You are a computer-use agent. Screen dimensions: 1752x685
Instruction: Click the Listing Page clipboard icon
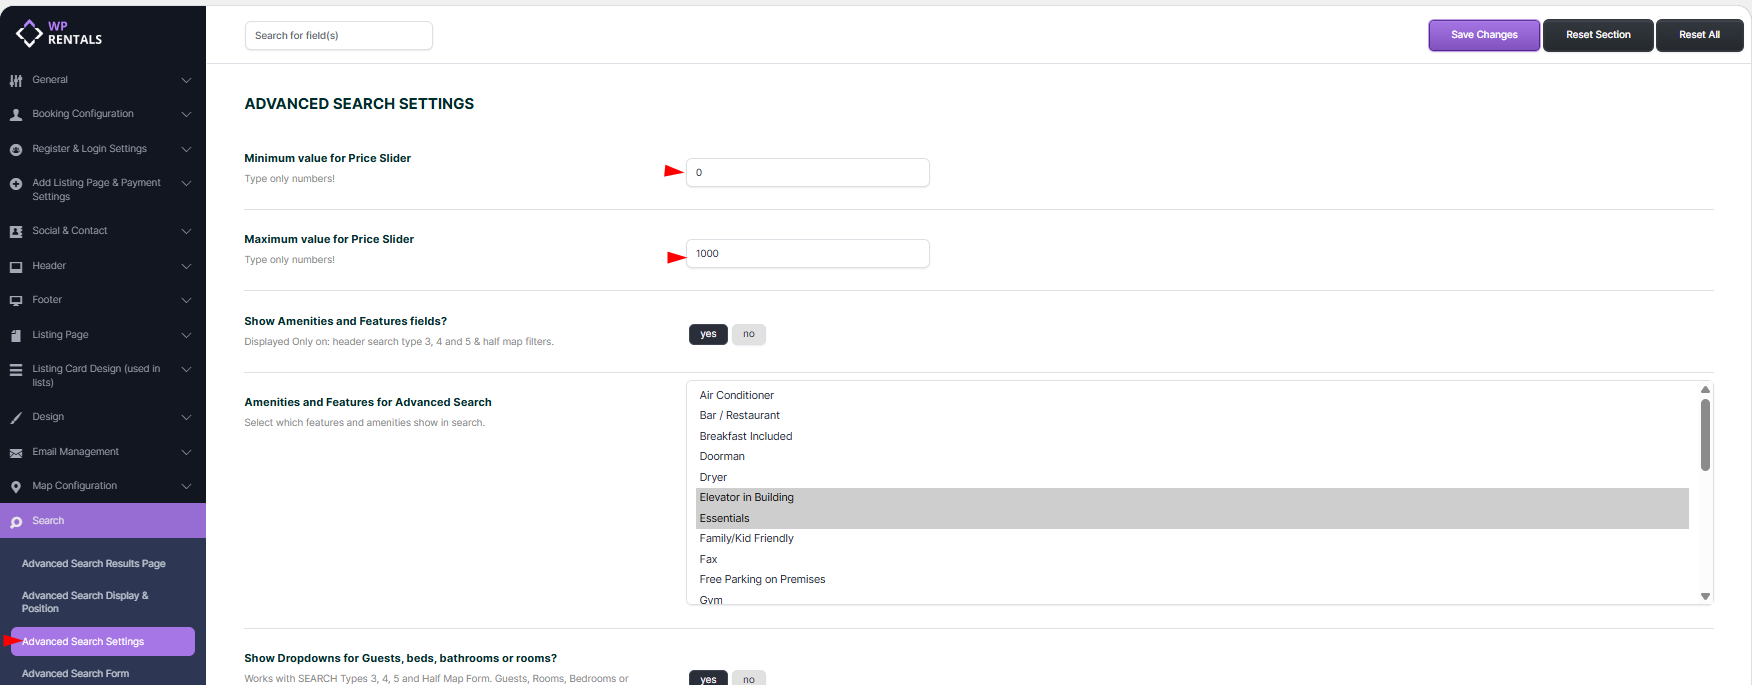pos(16,336)
